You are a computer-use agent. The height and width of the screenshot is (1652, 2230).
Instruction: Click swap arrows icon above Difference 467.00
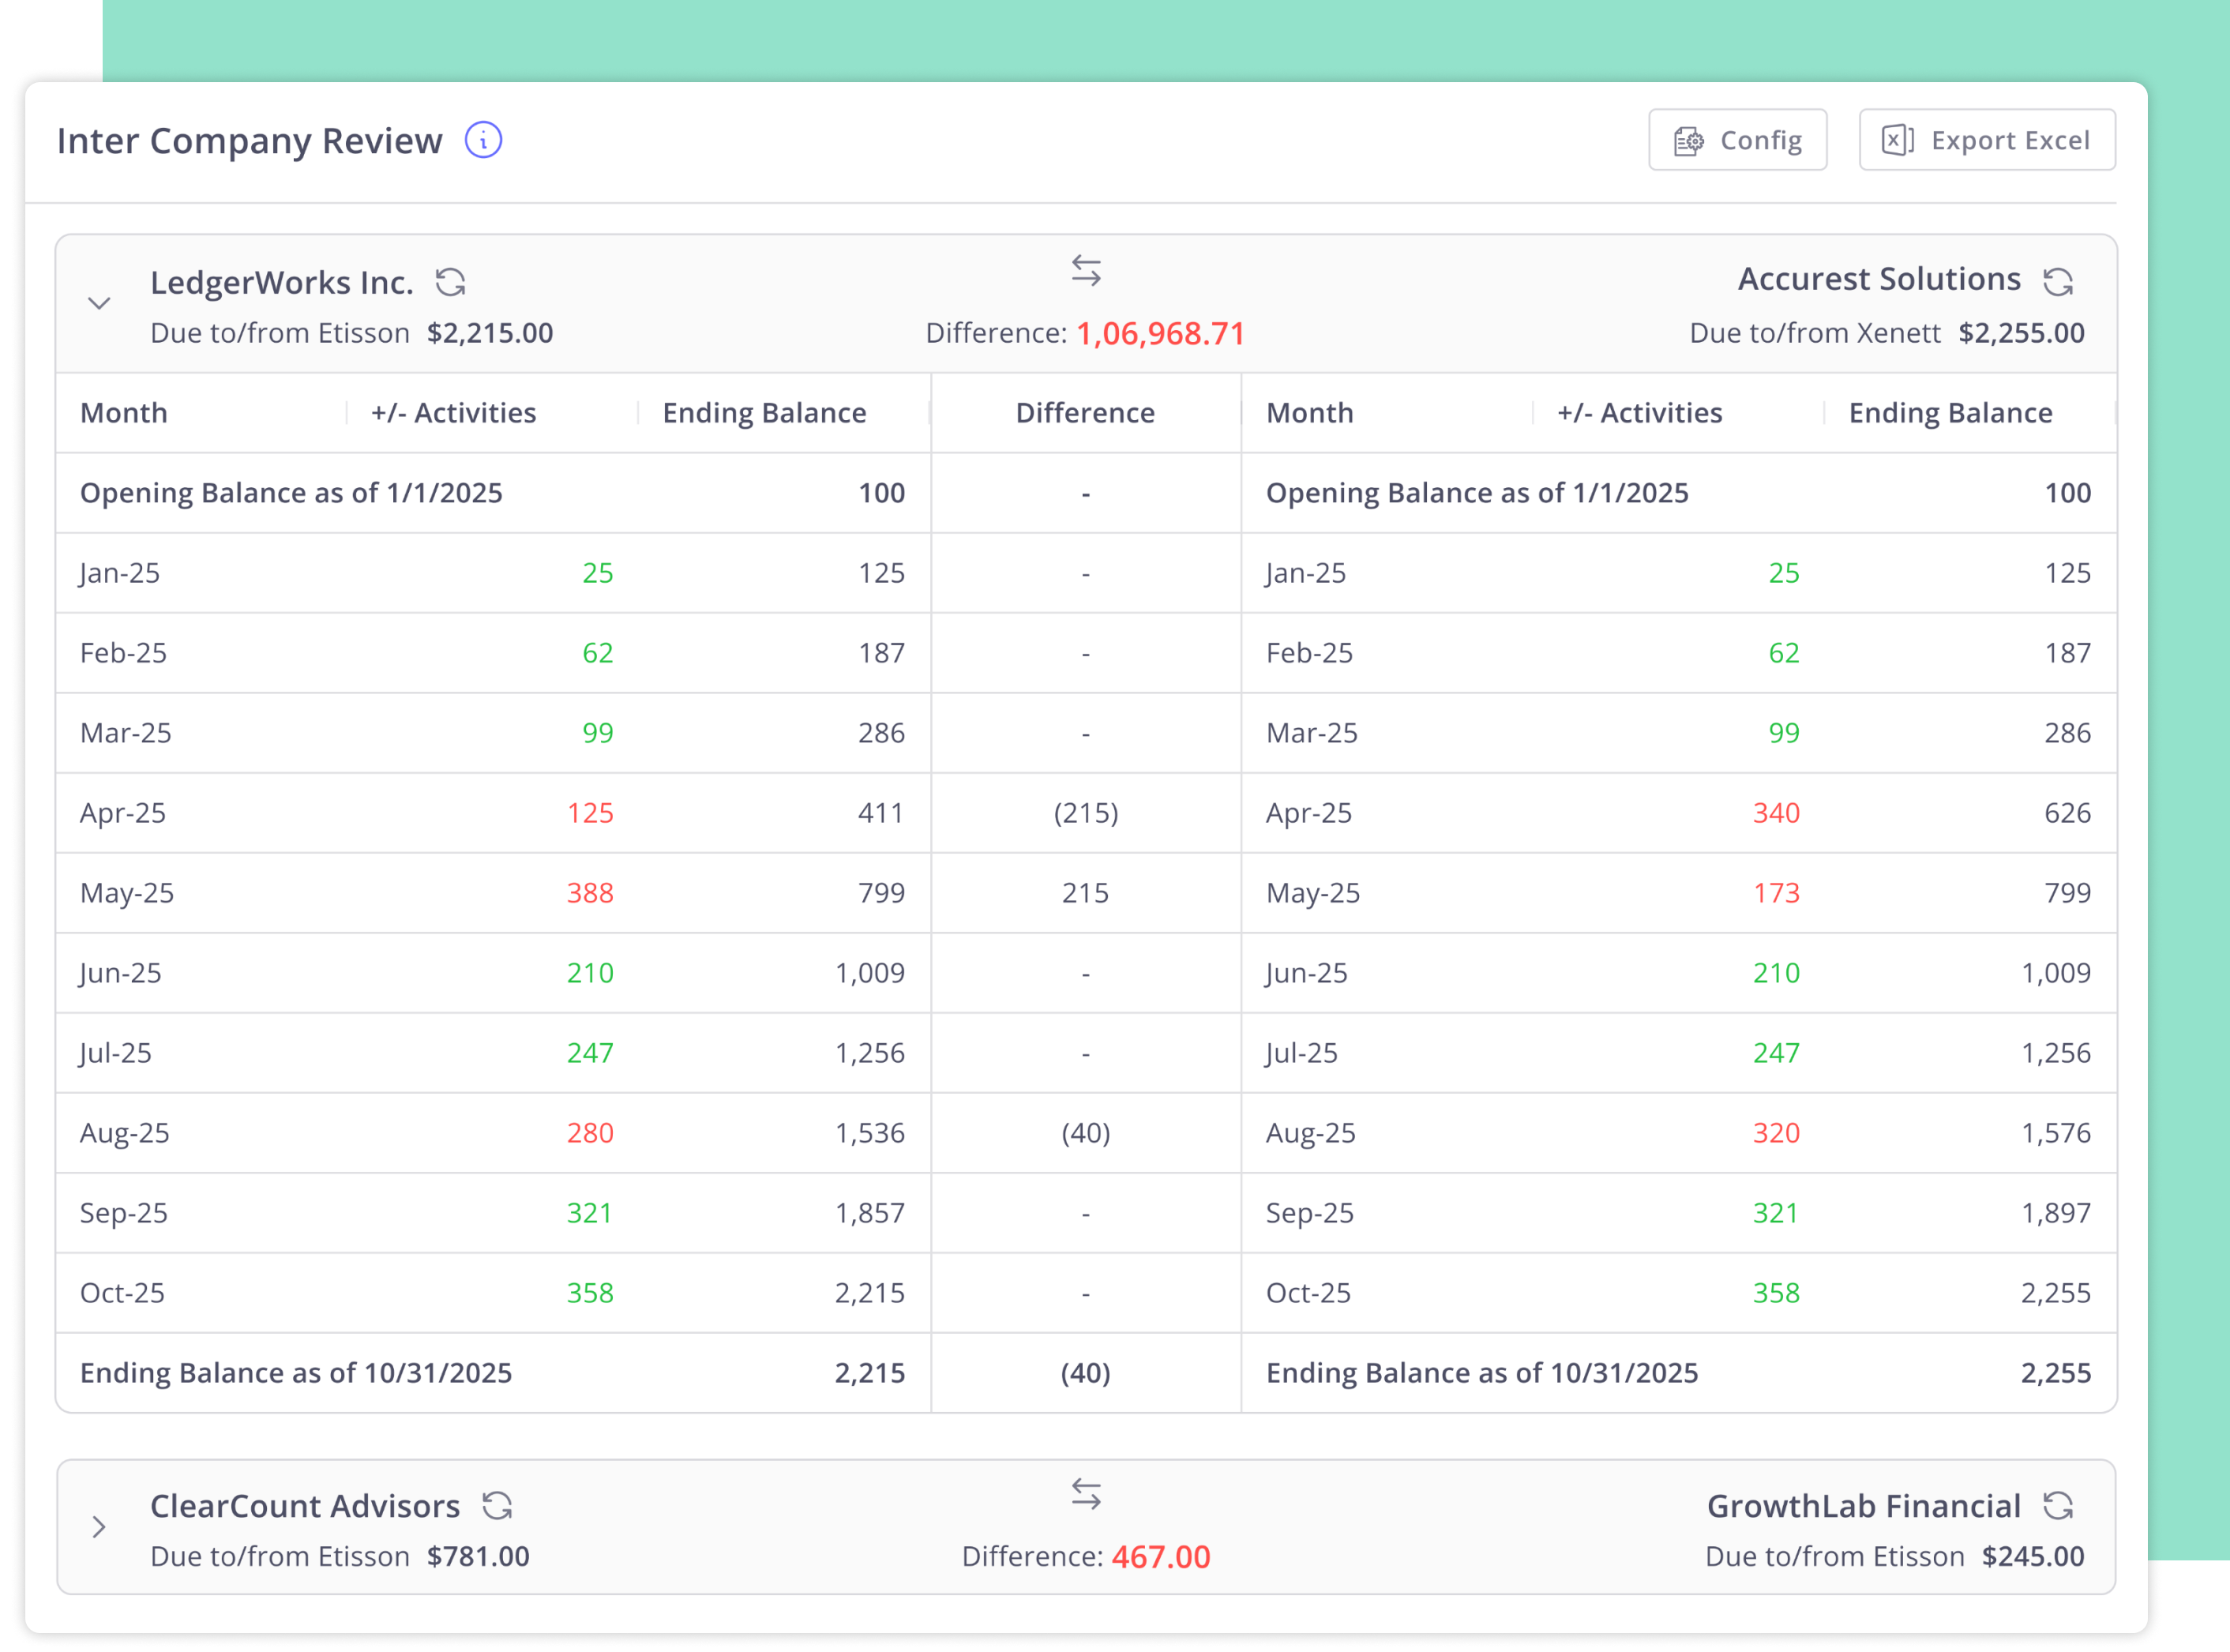1086,1494
